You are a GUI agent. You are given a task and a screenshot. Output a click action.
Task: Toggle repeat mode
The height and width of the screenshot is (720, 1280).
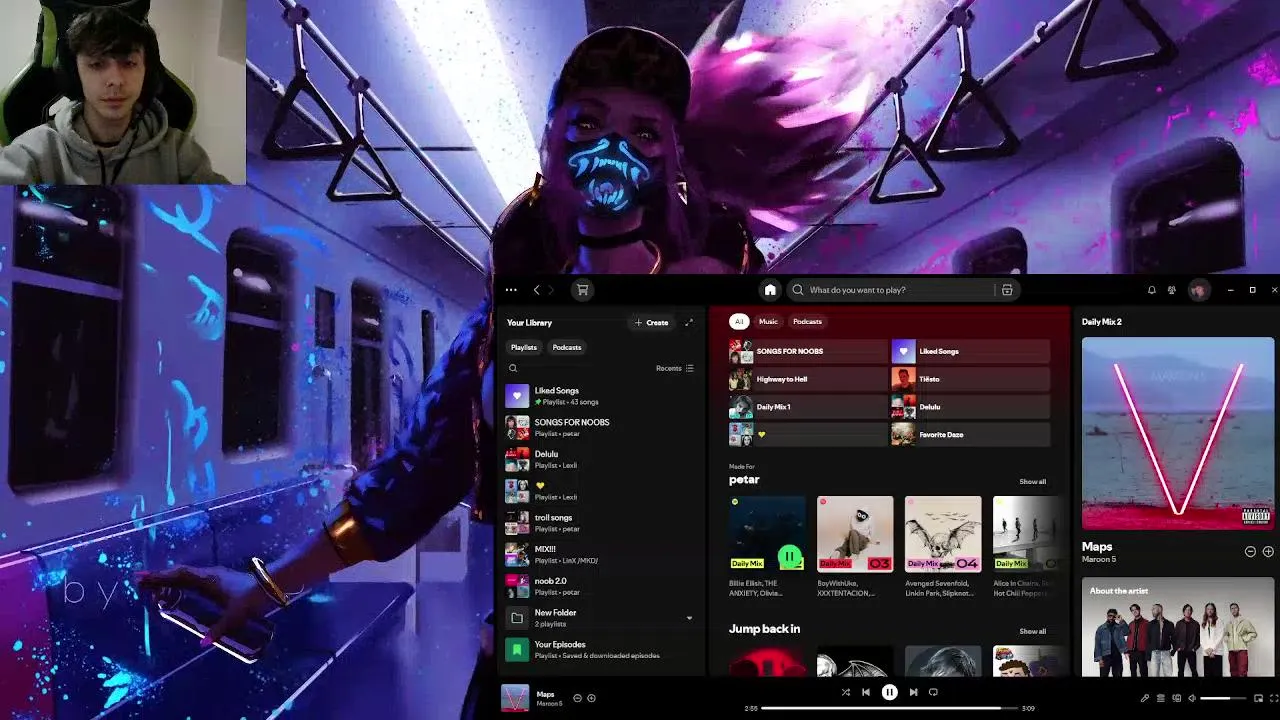tap(933, 692)
